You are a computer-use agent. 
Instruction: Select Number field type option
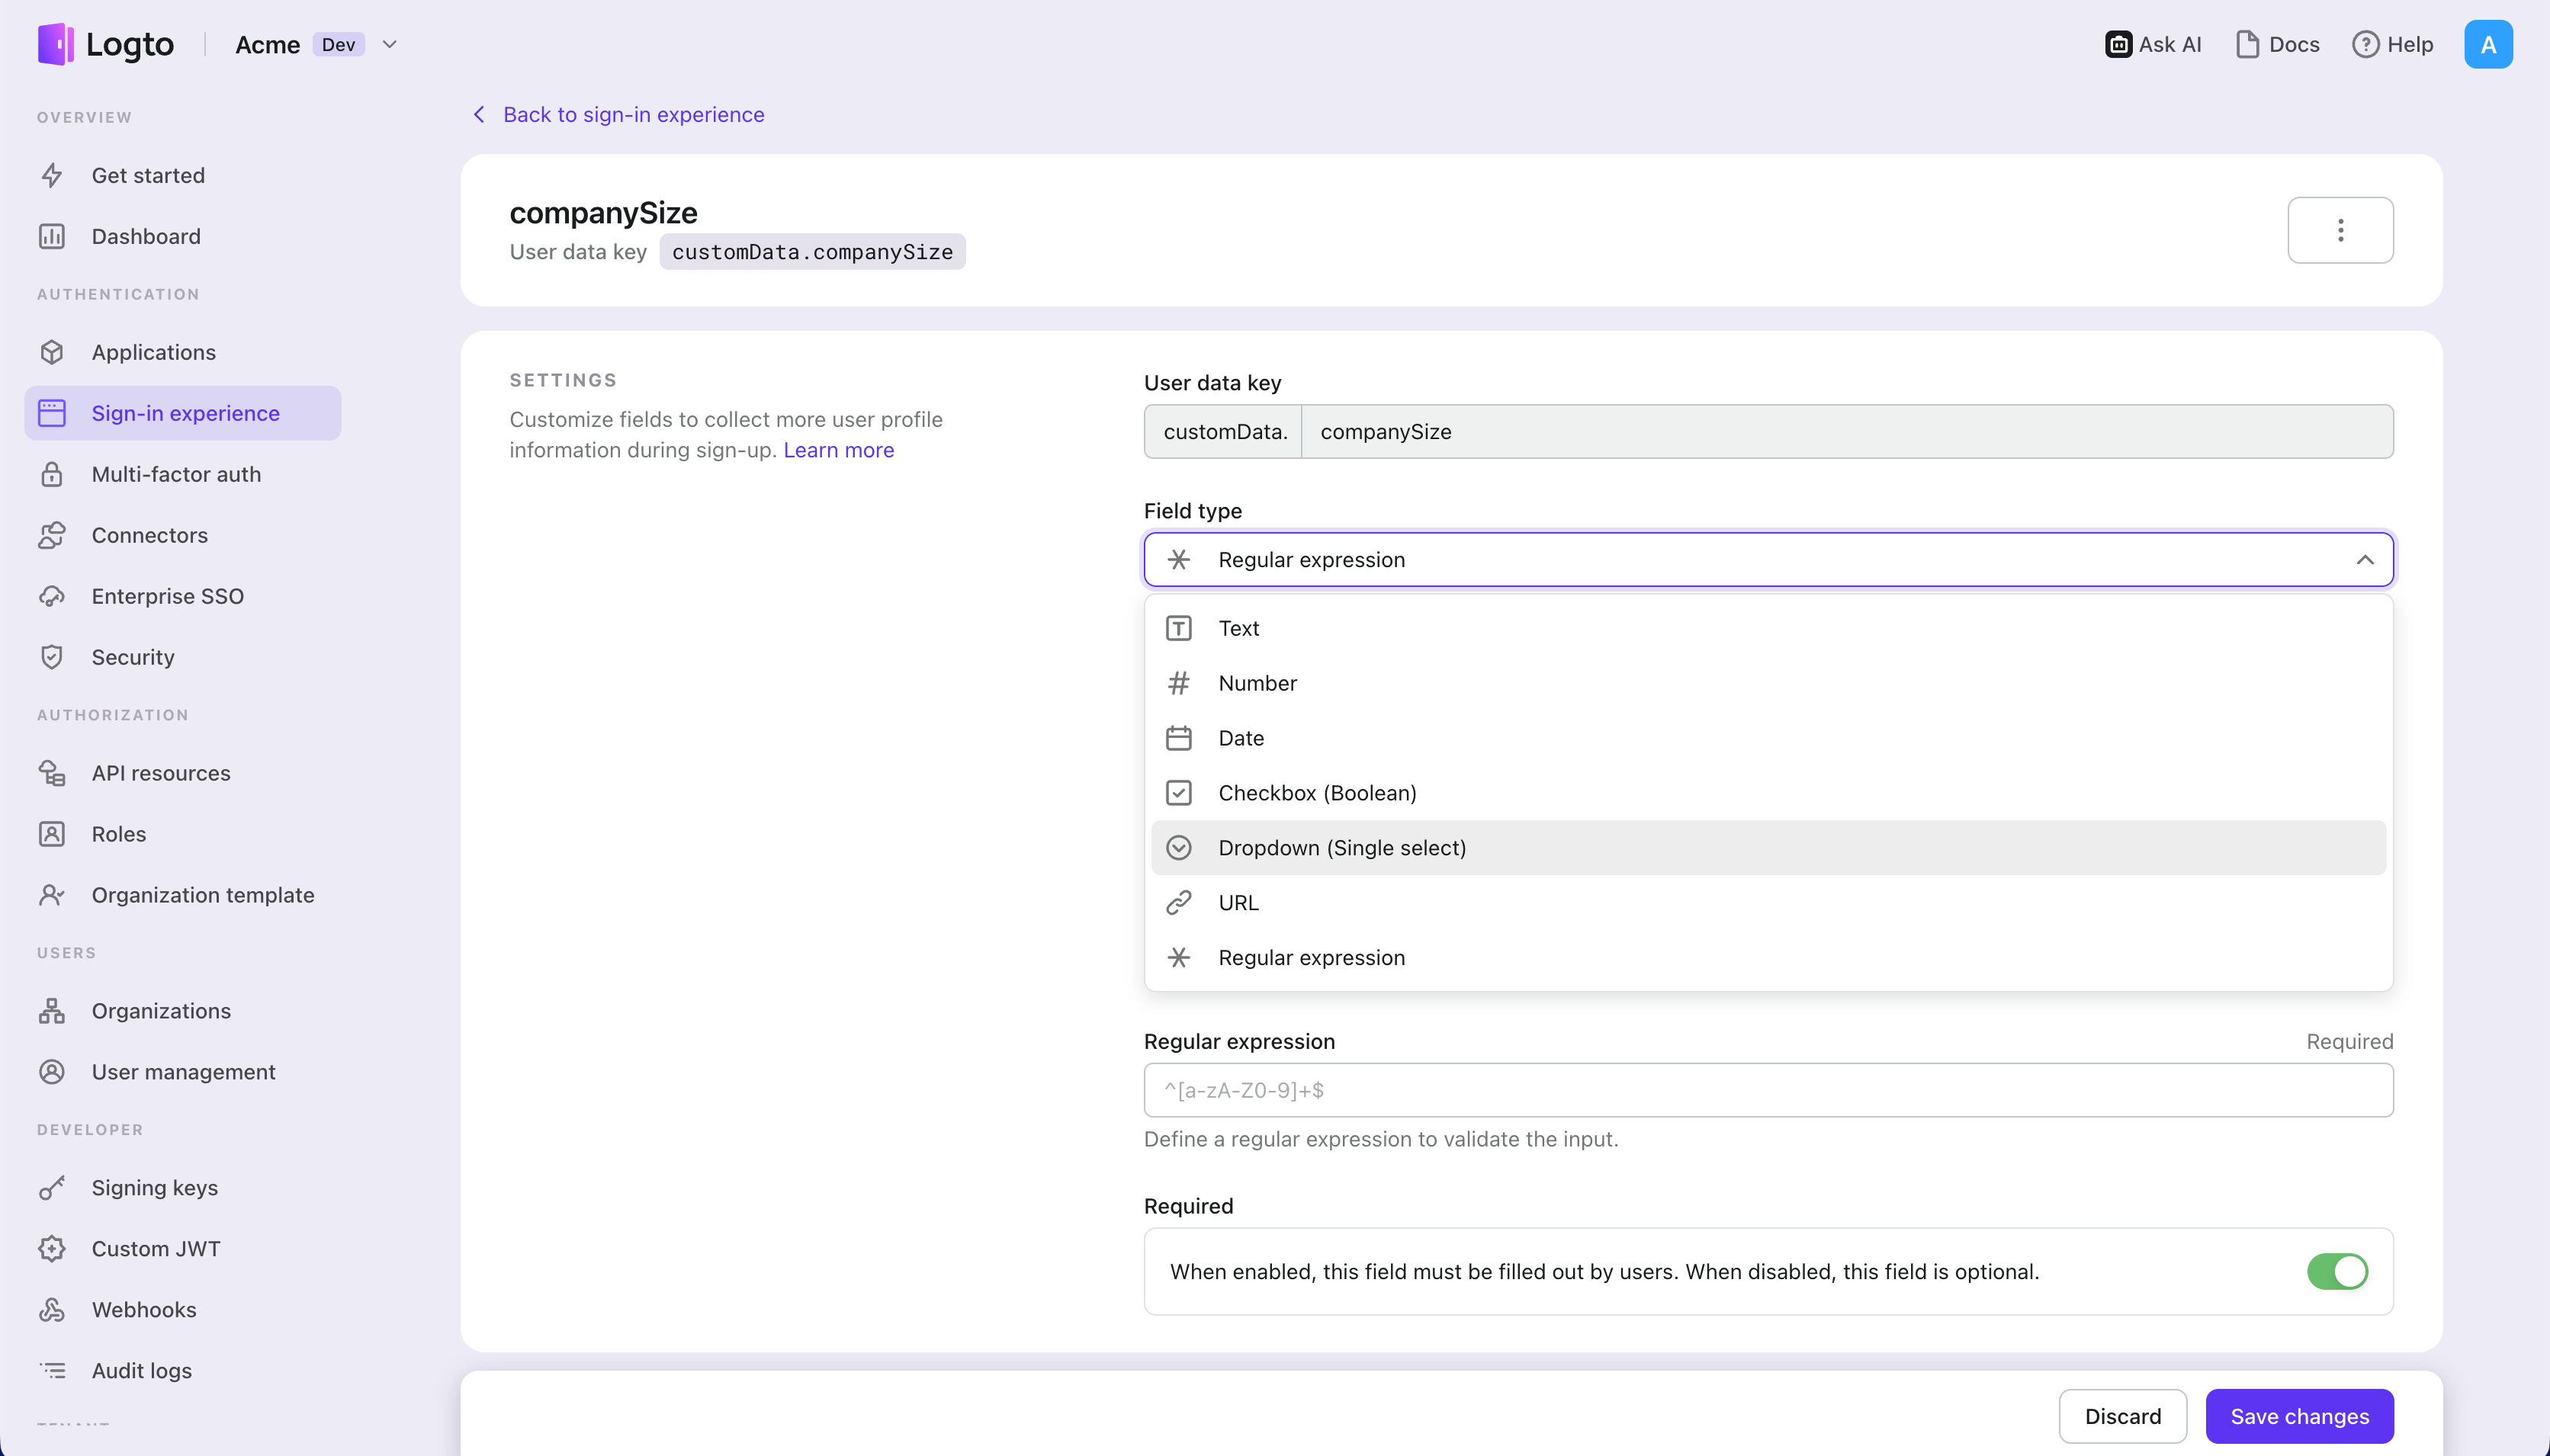1768,683
